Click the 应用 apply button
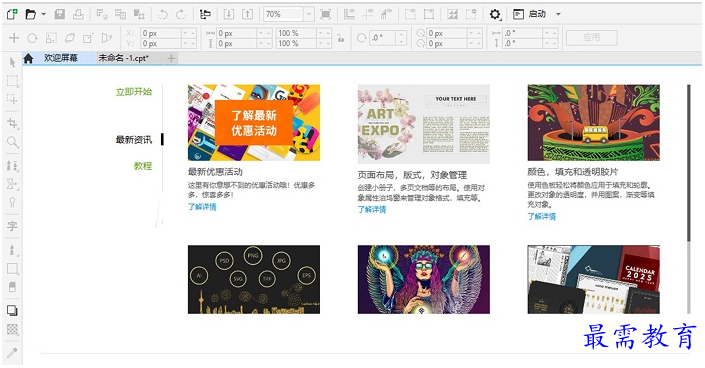705x368 pixels. click(591, 38)
